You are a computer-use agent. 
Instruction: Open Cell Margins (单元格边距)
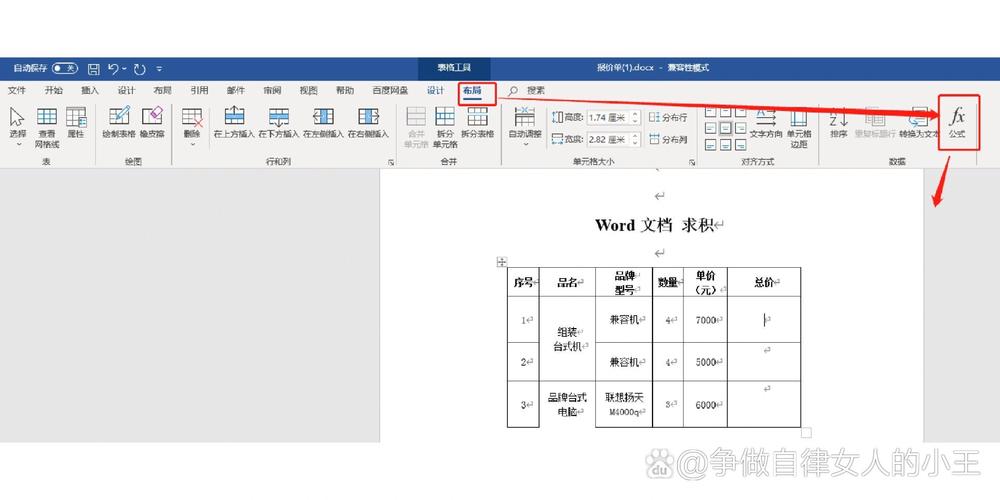[x=799, y=127]
